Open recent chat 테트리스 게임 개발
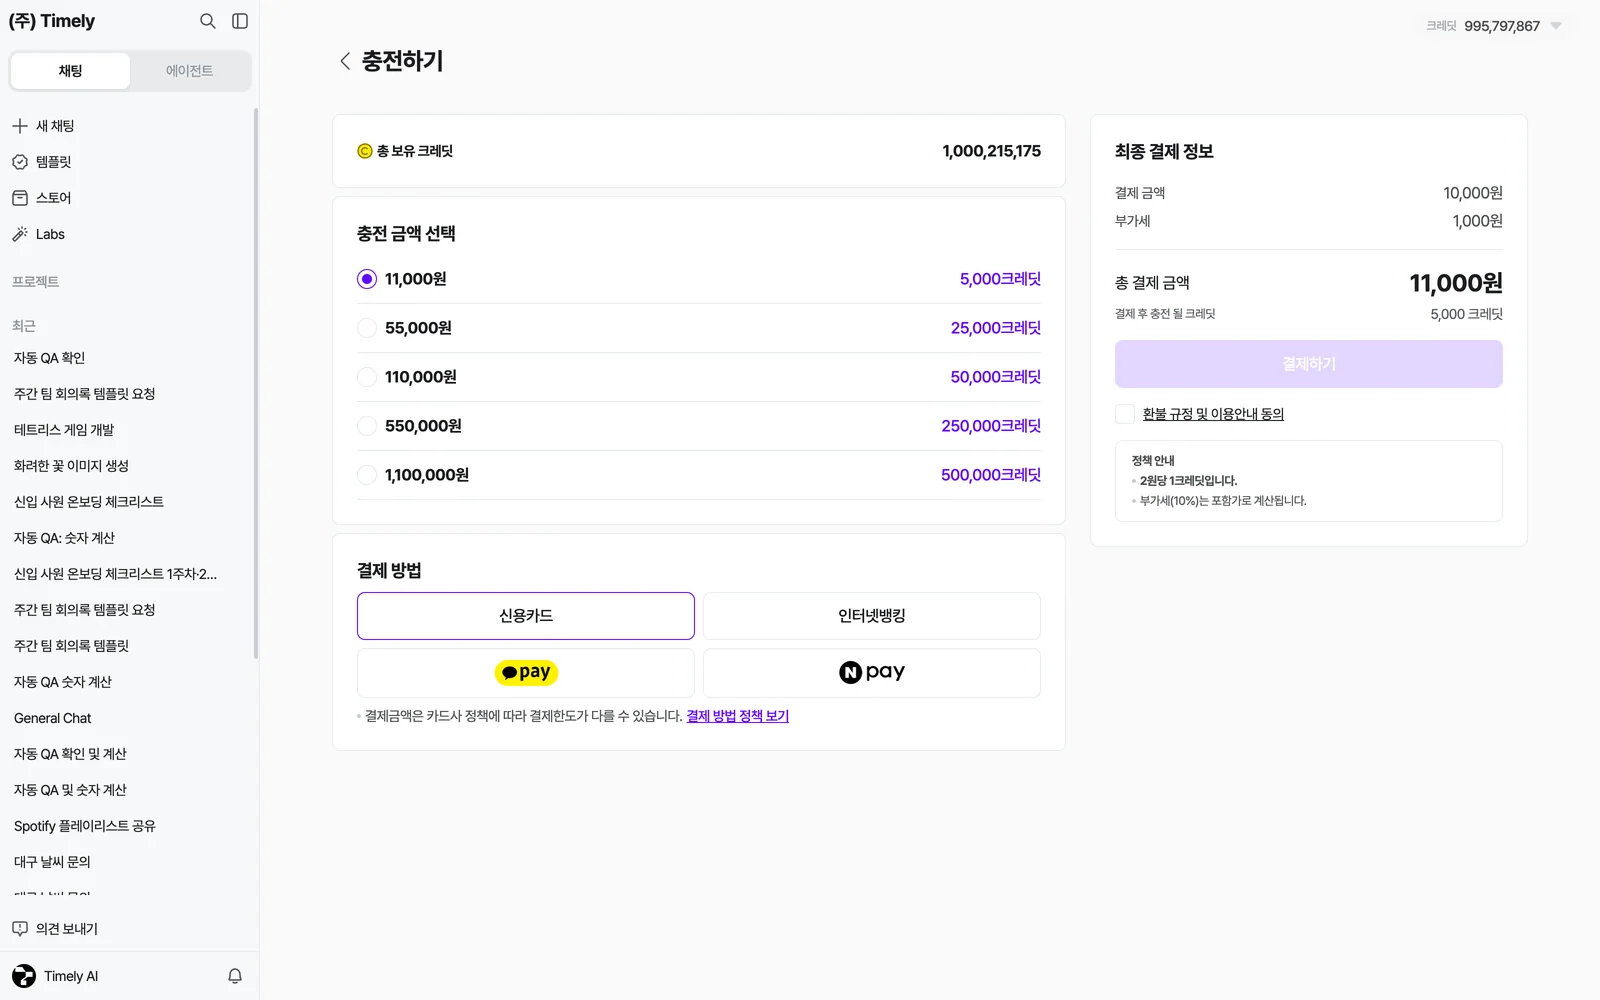This screenshot has width=1600, height=1000. click(64, 430)
